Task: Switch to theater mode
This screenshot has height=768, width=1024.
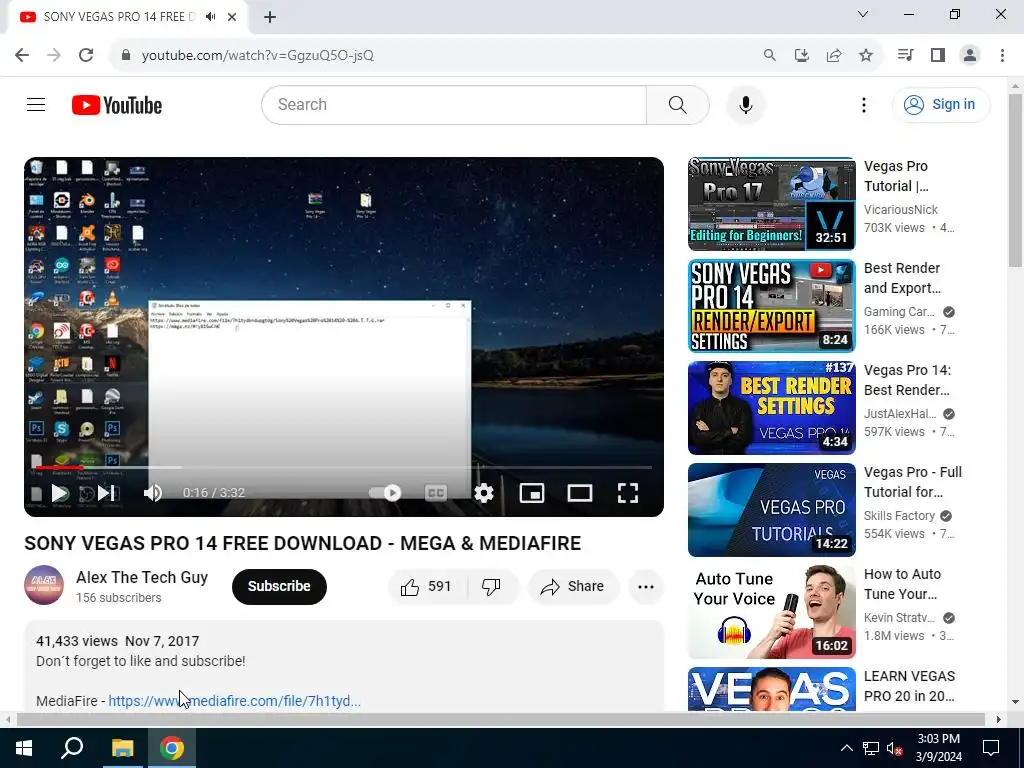Action: tap(579, 493)
